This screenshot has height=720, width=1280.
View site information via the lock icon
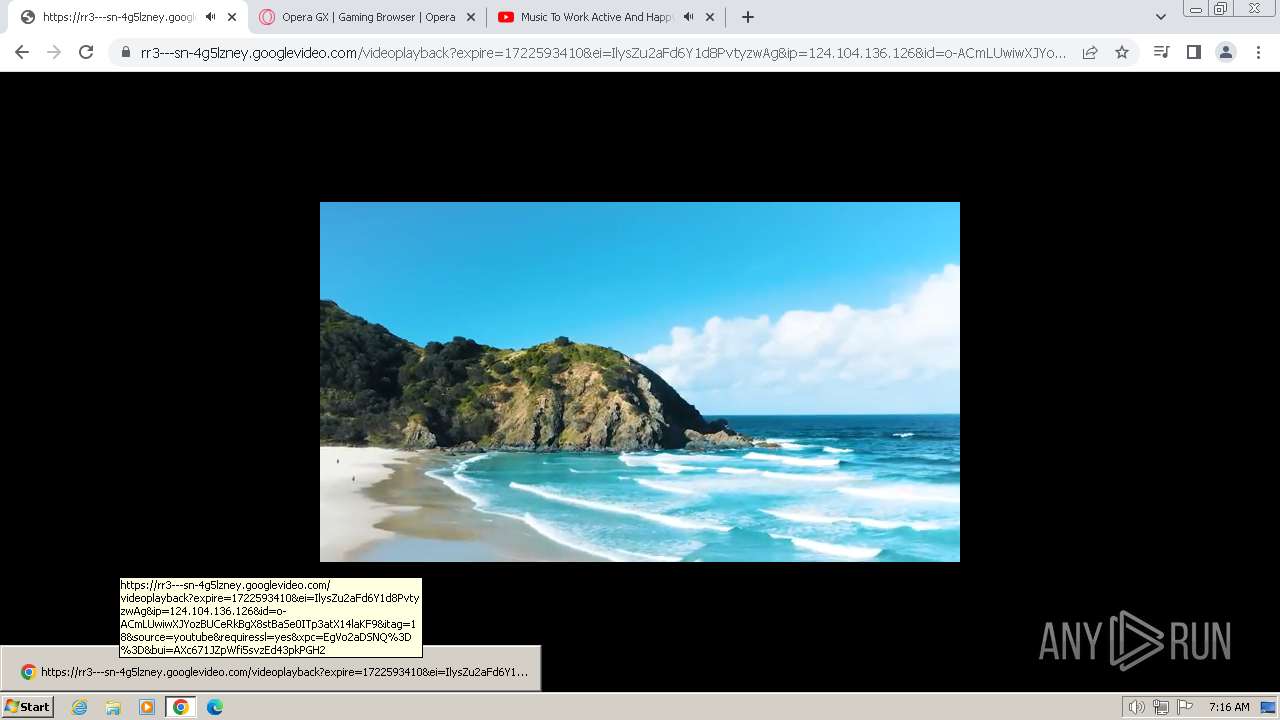(x=125, y=52)
